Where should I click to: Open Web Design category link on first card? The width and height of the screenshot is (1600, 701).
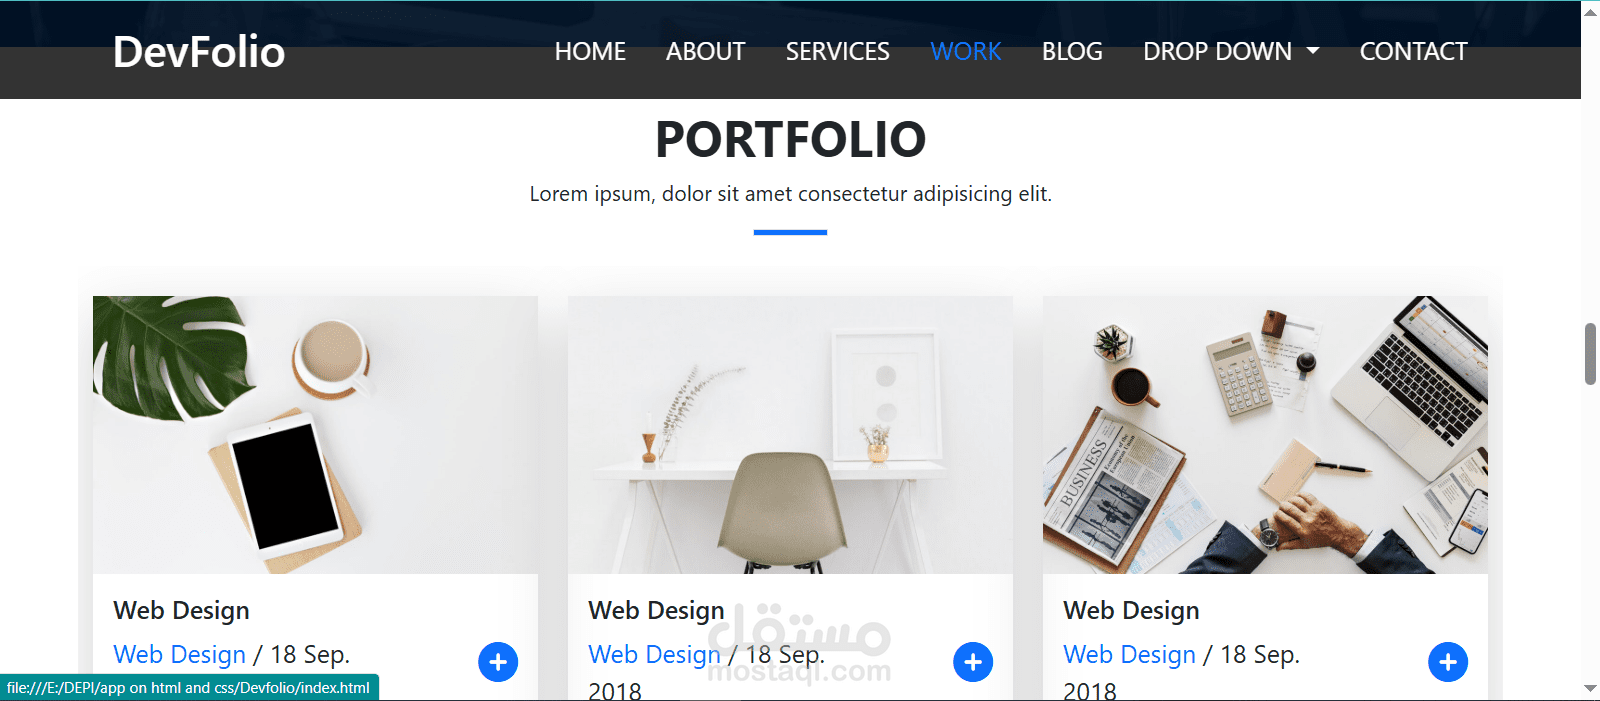180,654
